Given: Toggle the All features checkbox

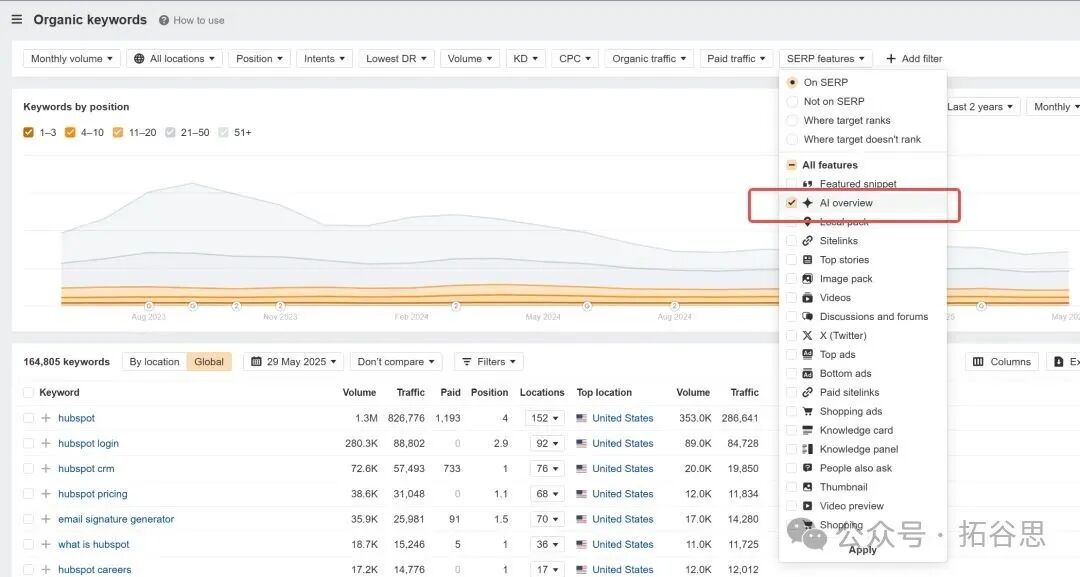Looking at the screenshot, I should click(x=791, y=165).
